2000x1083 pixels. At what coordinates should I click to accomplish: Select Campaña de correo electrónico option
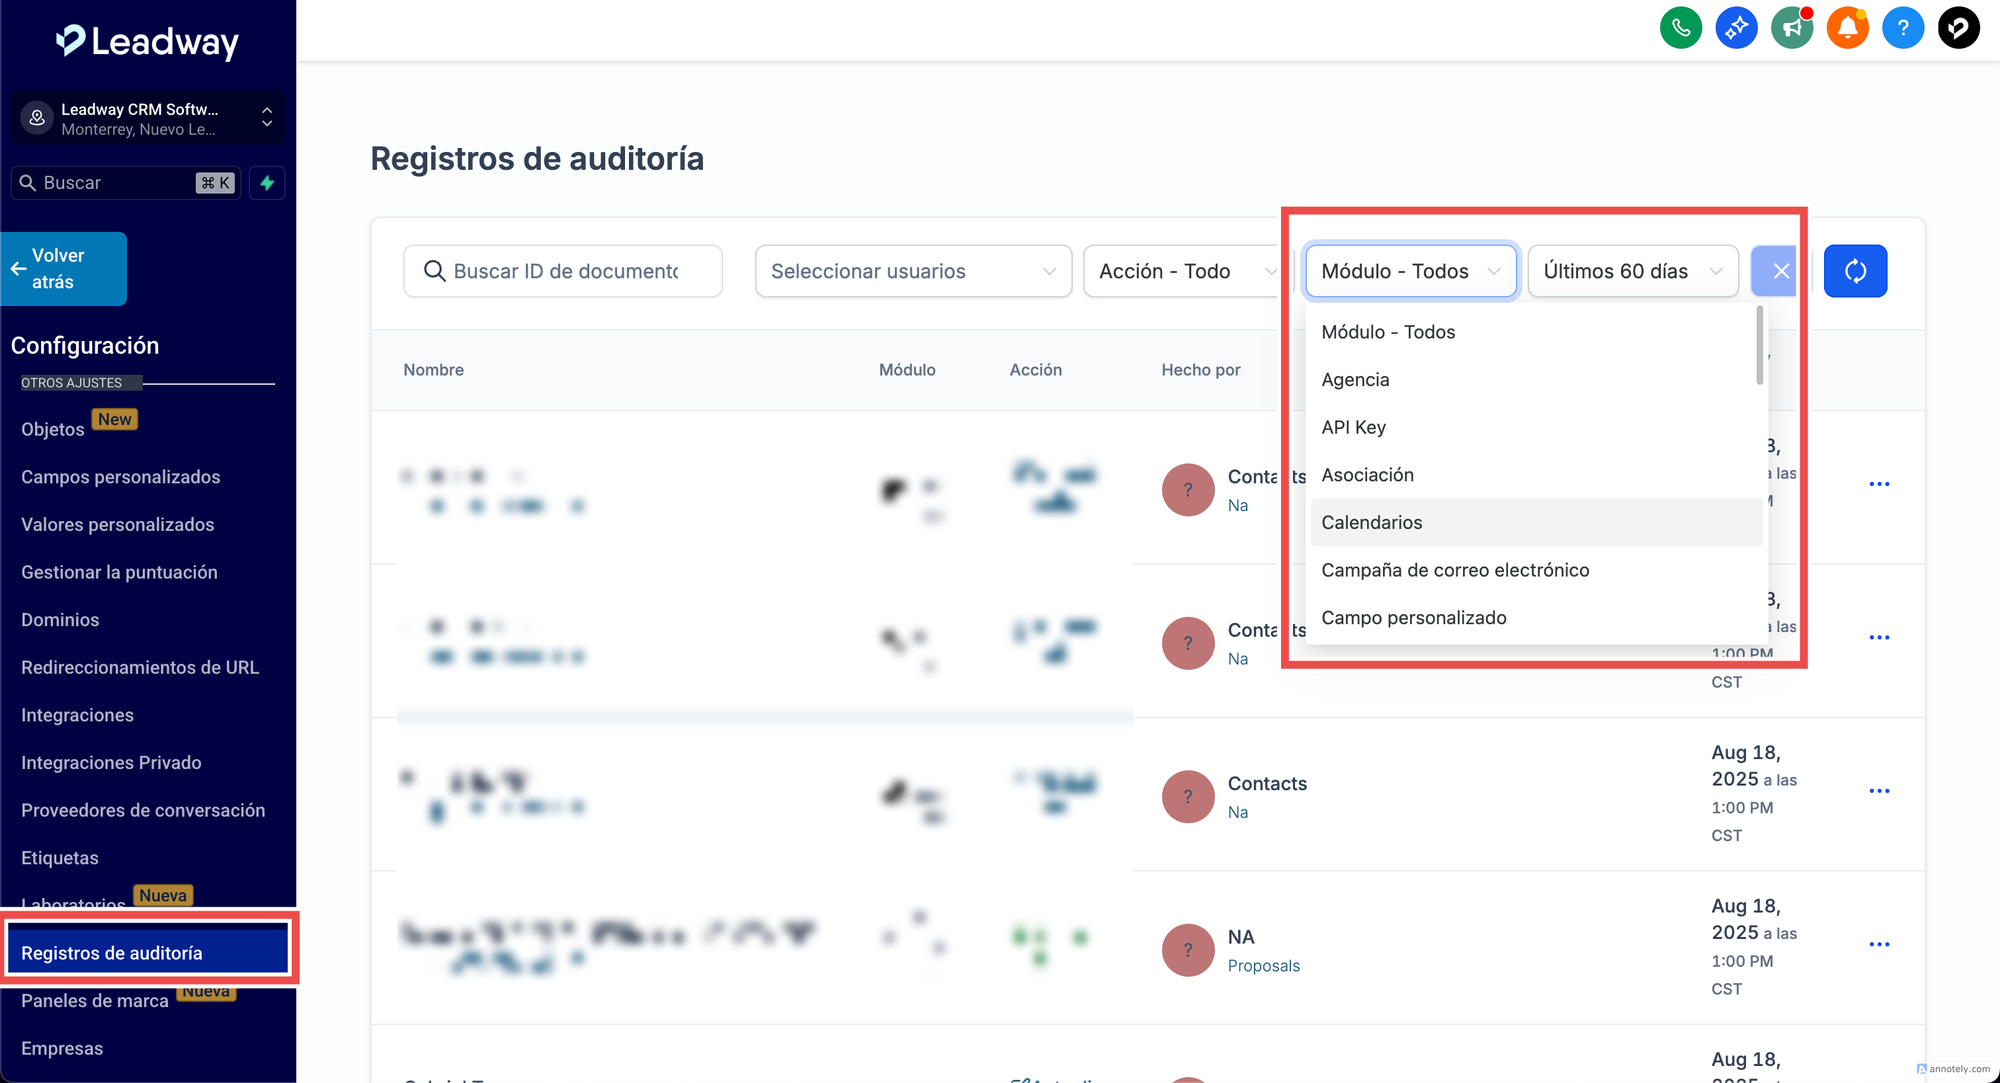(x=1454, y=570)
